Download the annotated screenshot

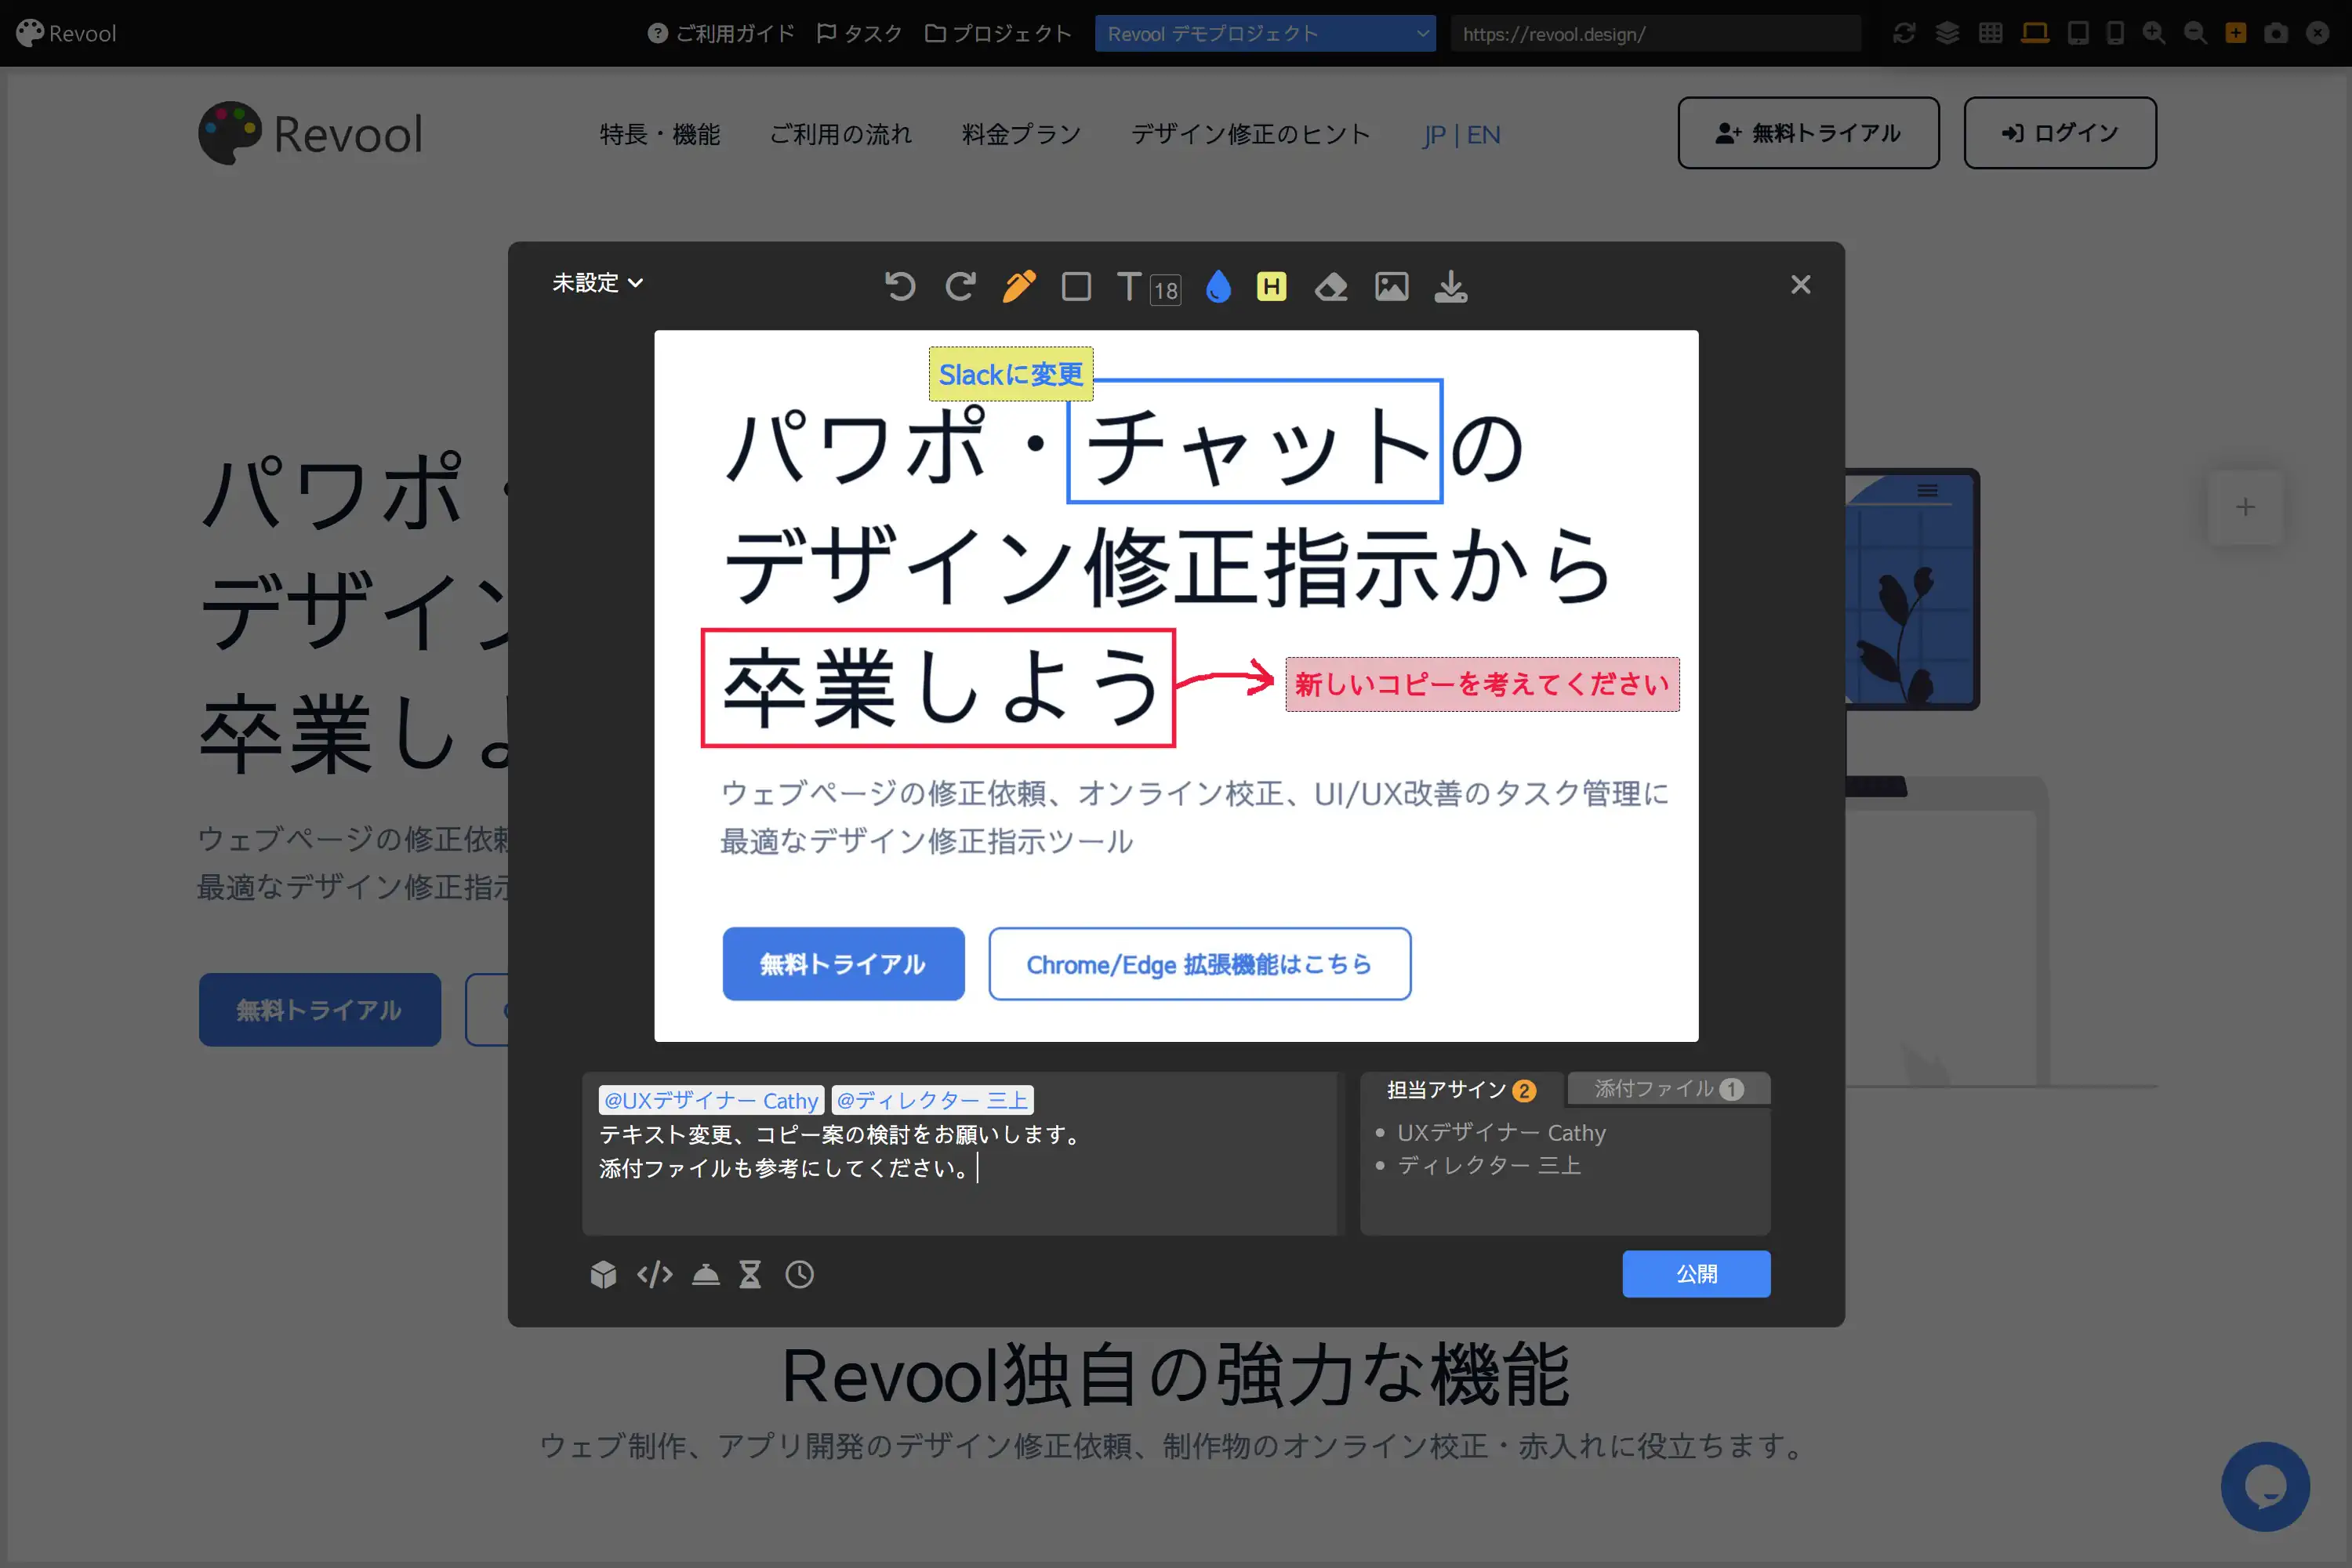coord(1451,287)
